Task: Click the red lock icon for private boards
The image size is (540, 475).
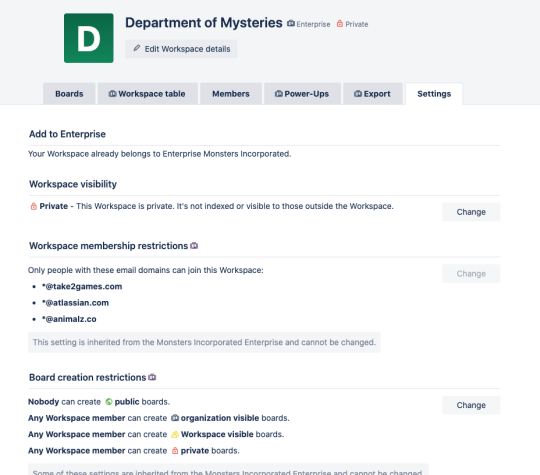Action: (175, 451)
